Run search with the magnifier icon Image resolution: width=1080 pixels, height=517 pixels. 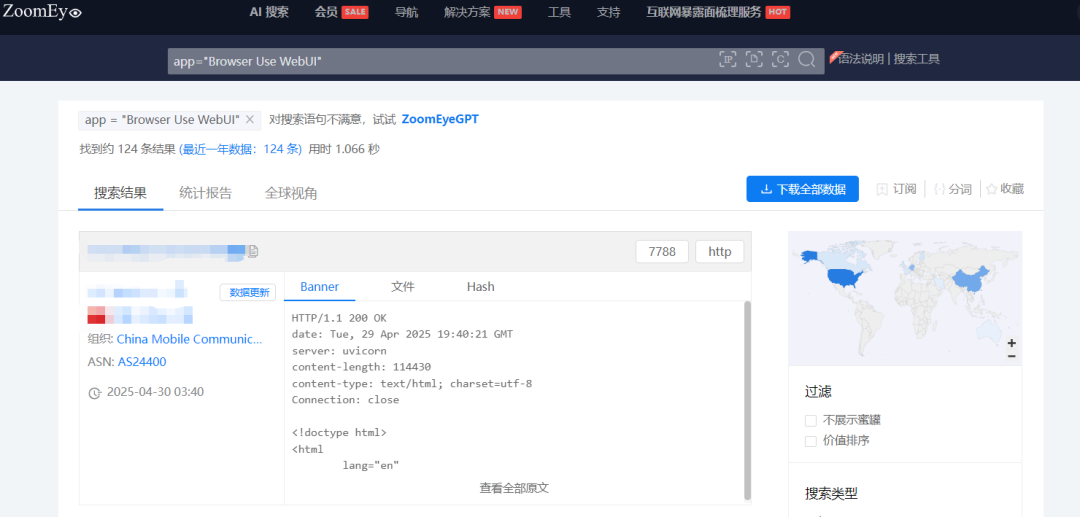tap(807, 59)
